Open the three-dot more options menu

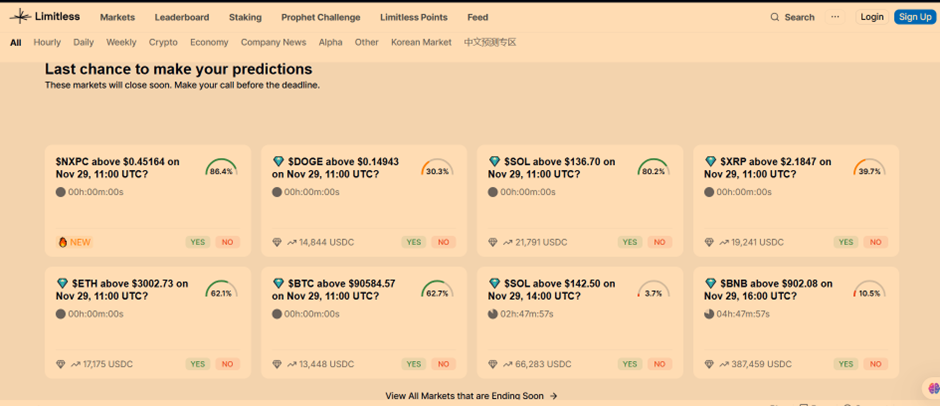pos(834,17)
